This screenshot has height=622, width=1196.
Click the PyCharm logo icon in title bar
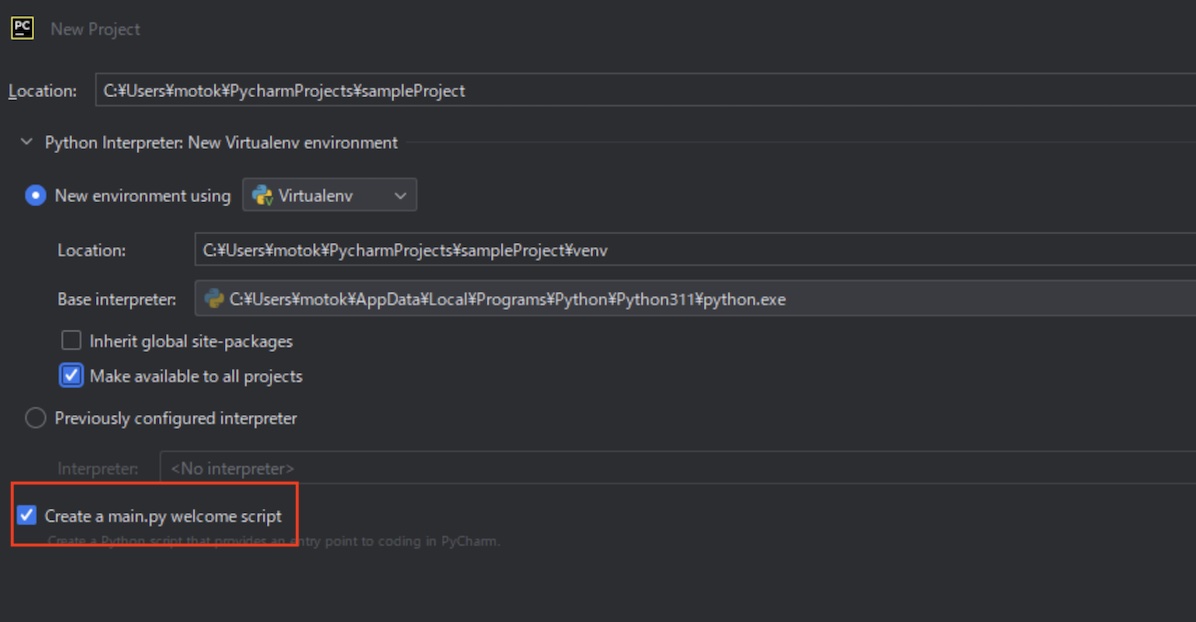point(22,28)
